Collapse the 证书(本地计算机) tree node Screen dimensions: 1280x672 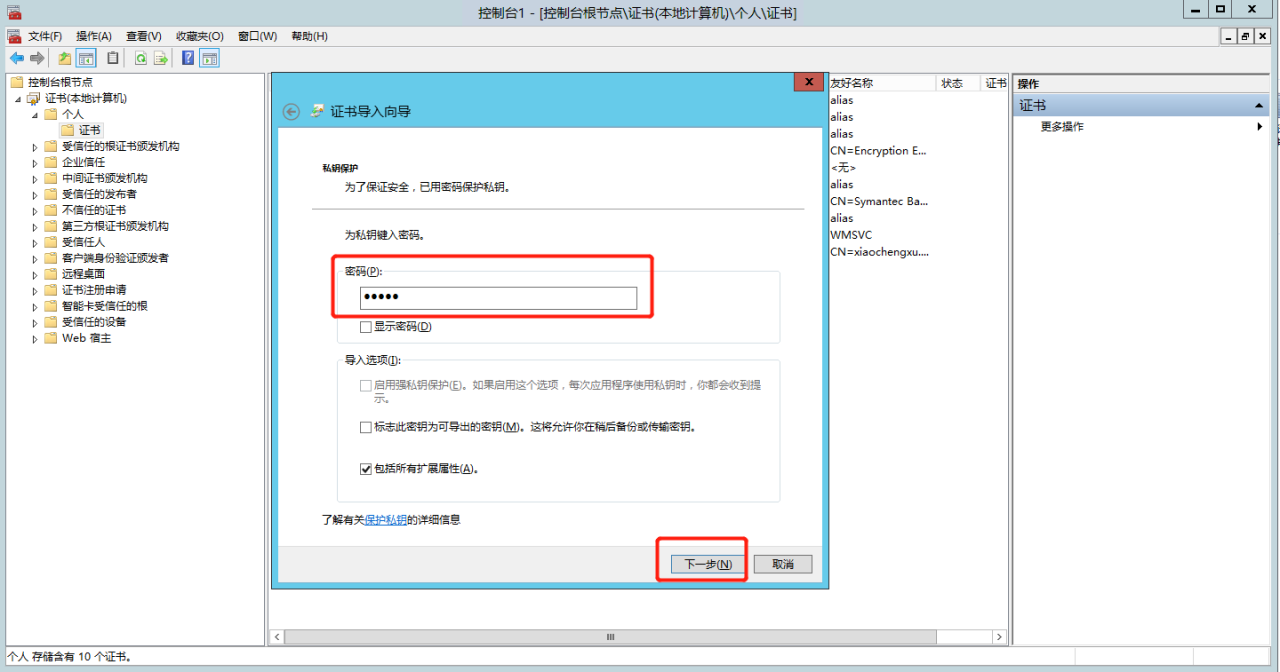coord(19,99)
